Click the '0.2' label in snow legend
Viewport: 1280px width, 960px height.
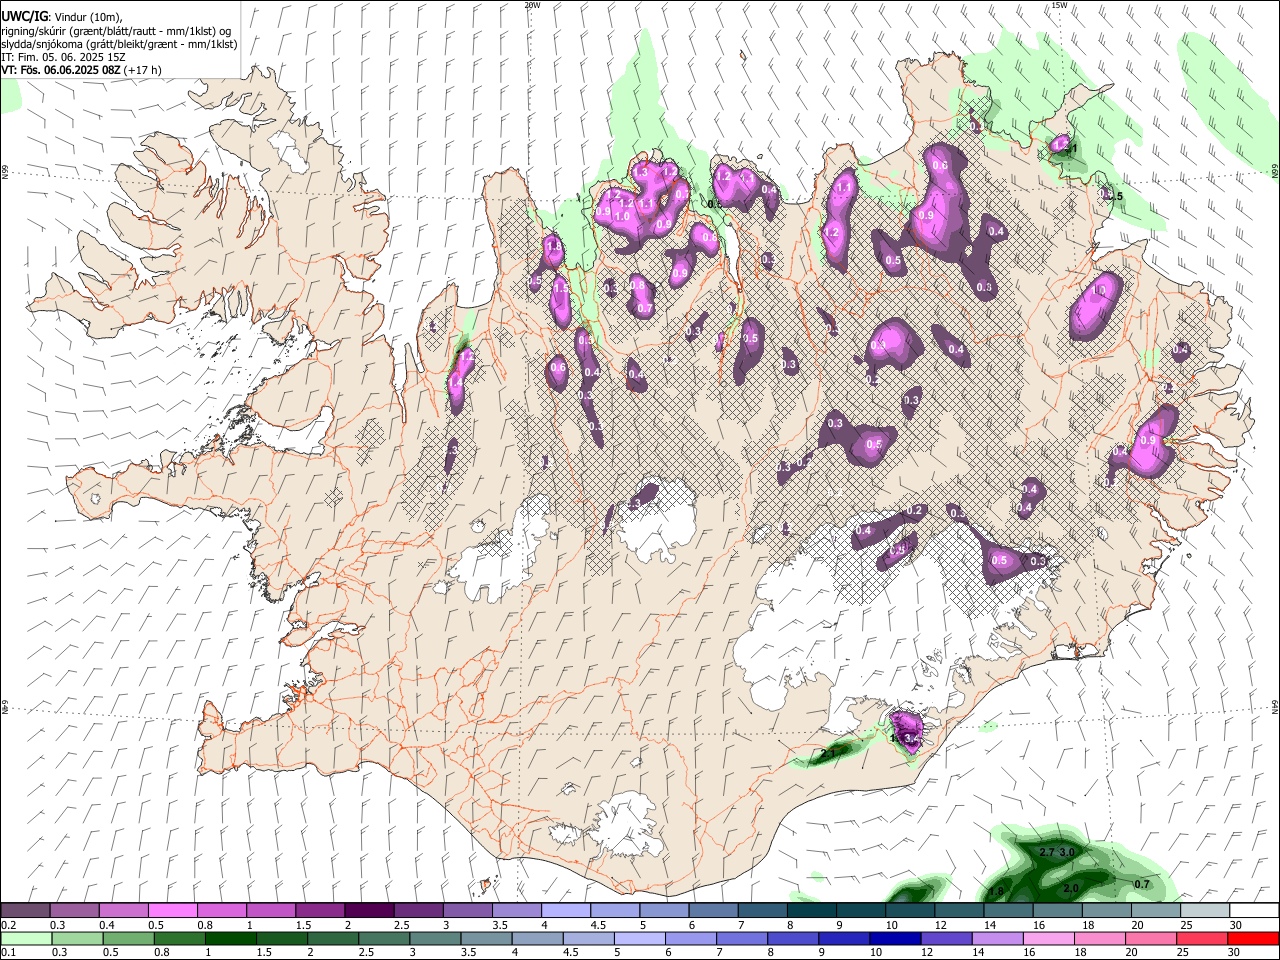click(x=7, y=925)
